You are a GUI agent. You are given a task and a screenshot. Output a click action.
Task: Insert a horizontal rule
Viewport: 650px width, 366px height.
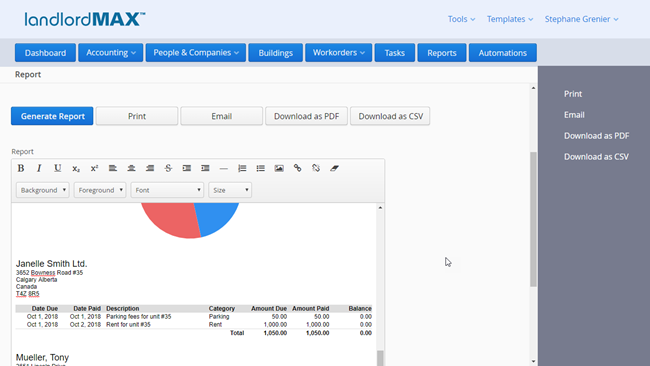point(223,168)
